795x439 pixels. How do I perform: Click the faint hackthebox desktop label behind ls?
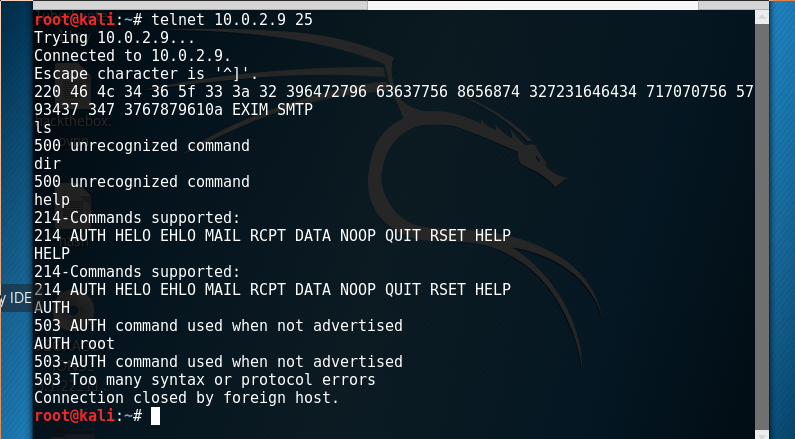click(x=73, y=122)
